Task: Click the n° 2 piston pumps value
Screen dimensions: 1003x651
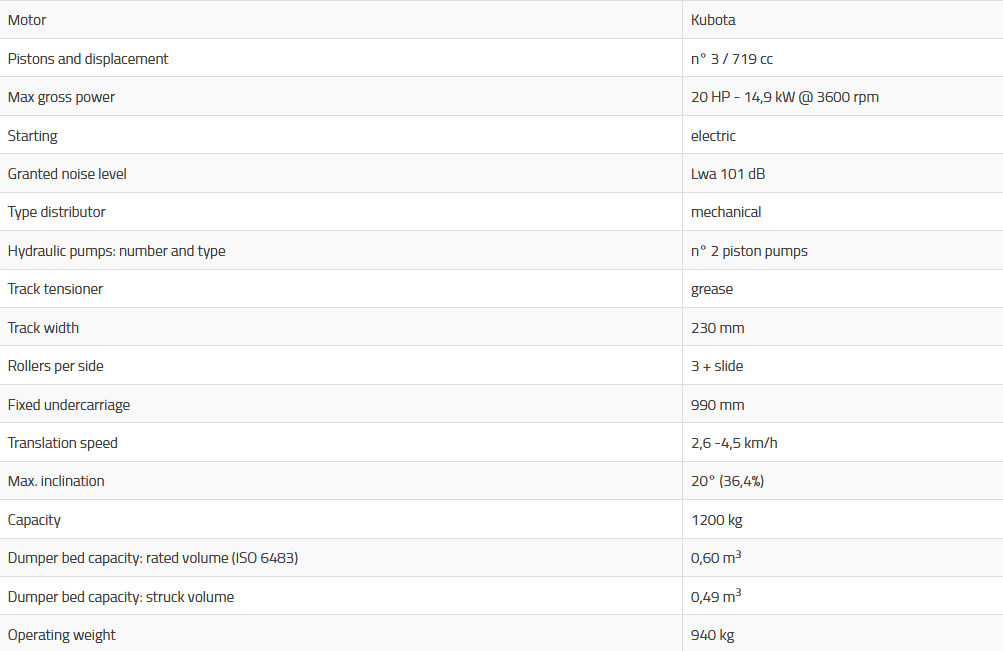Action: (749, 251)
